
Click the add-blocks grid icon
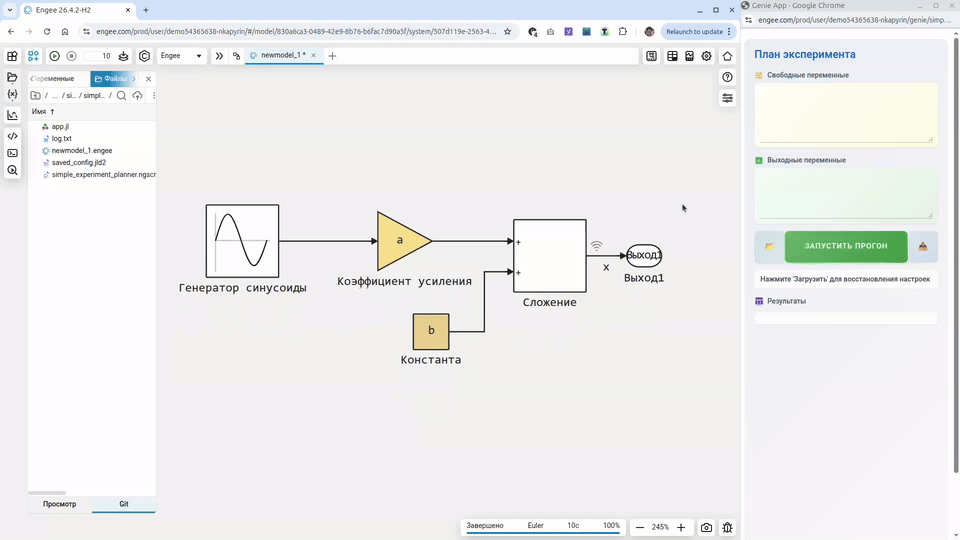[x=33, y=56]
